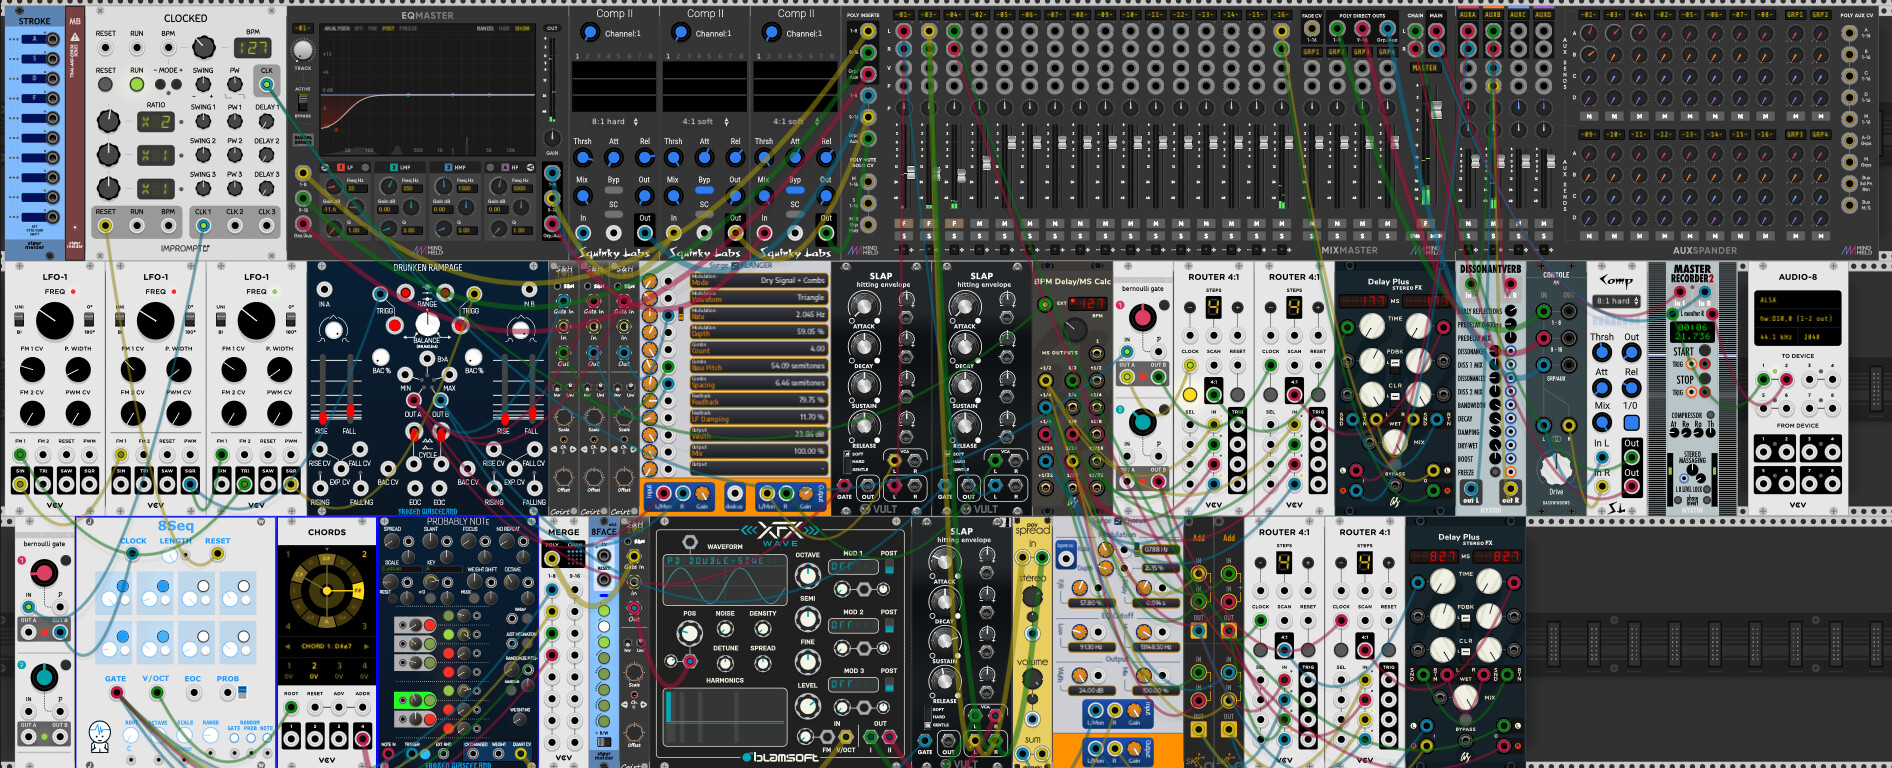Click the Clocked MODE minus button
The width and height of the screenshot is (1892, 768).
point(161,85)
